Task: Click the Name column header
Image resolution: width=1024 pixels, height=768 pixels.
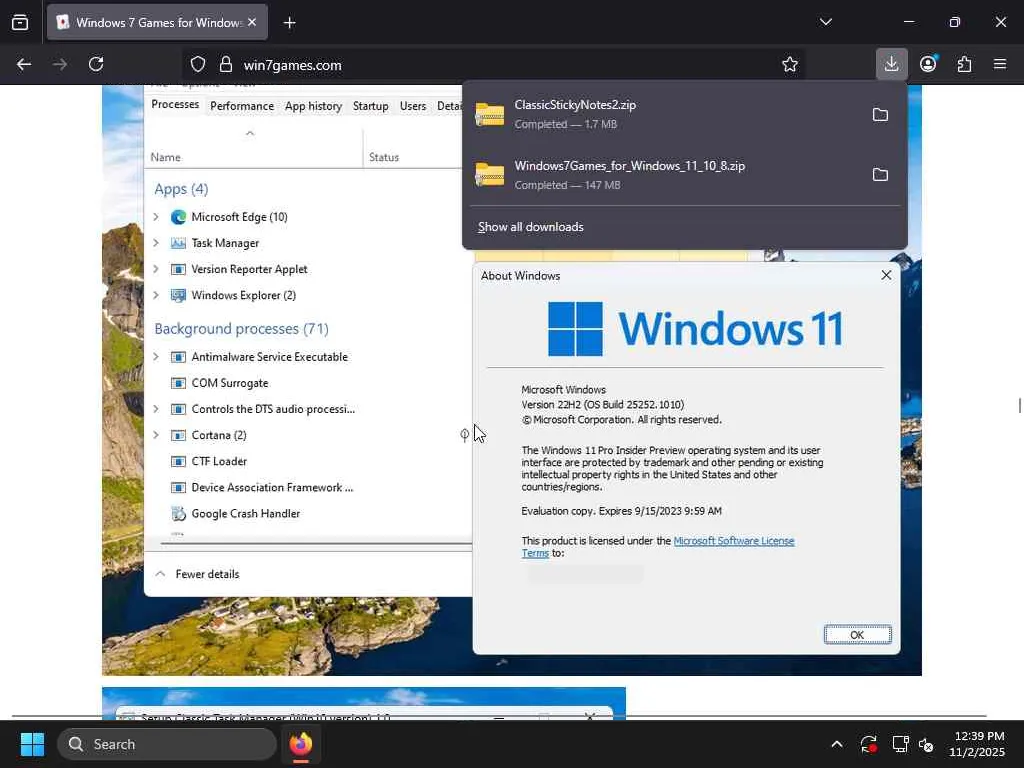Action: [166, 157]
